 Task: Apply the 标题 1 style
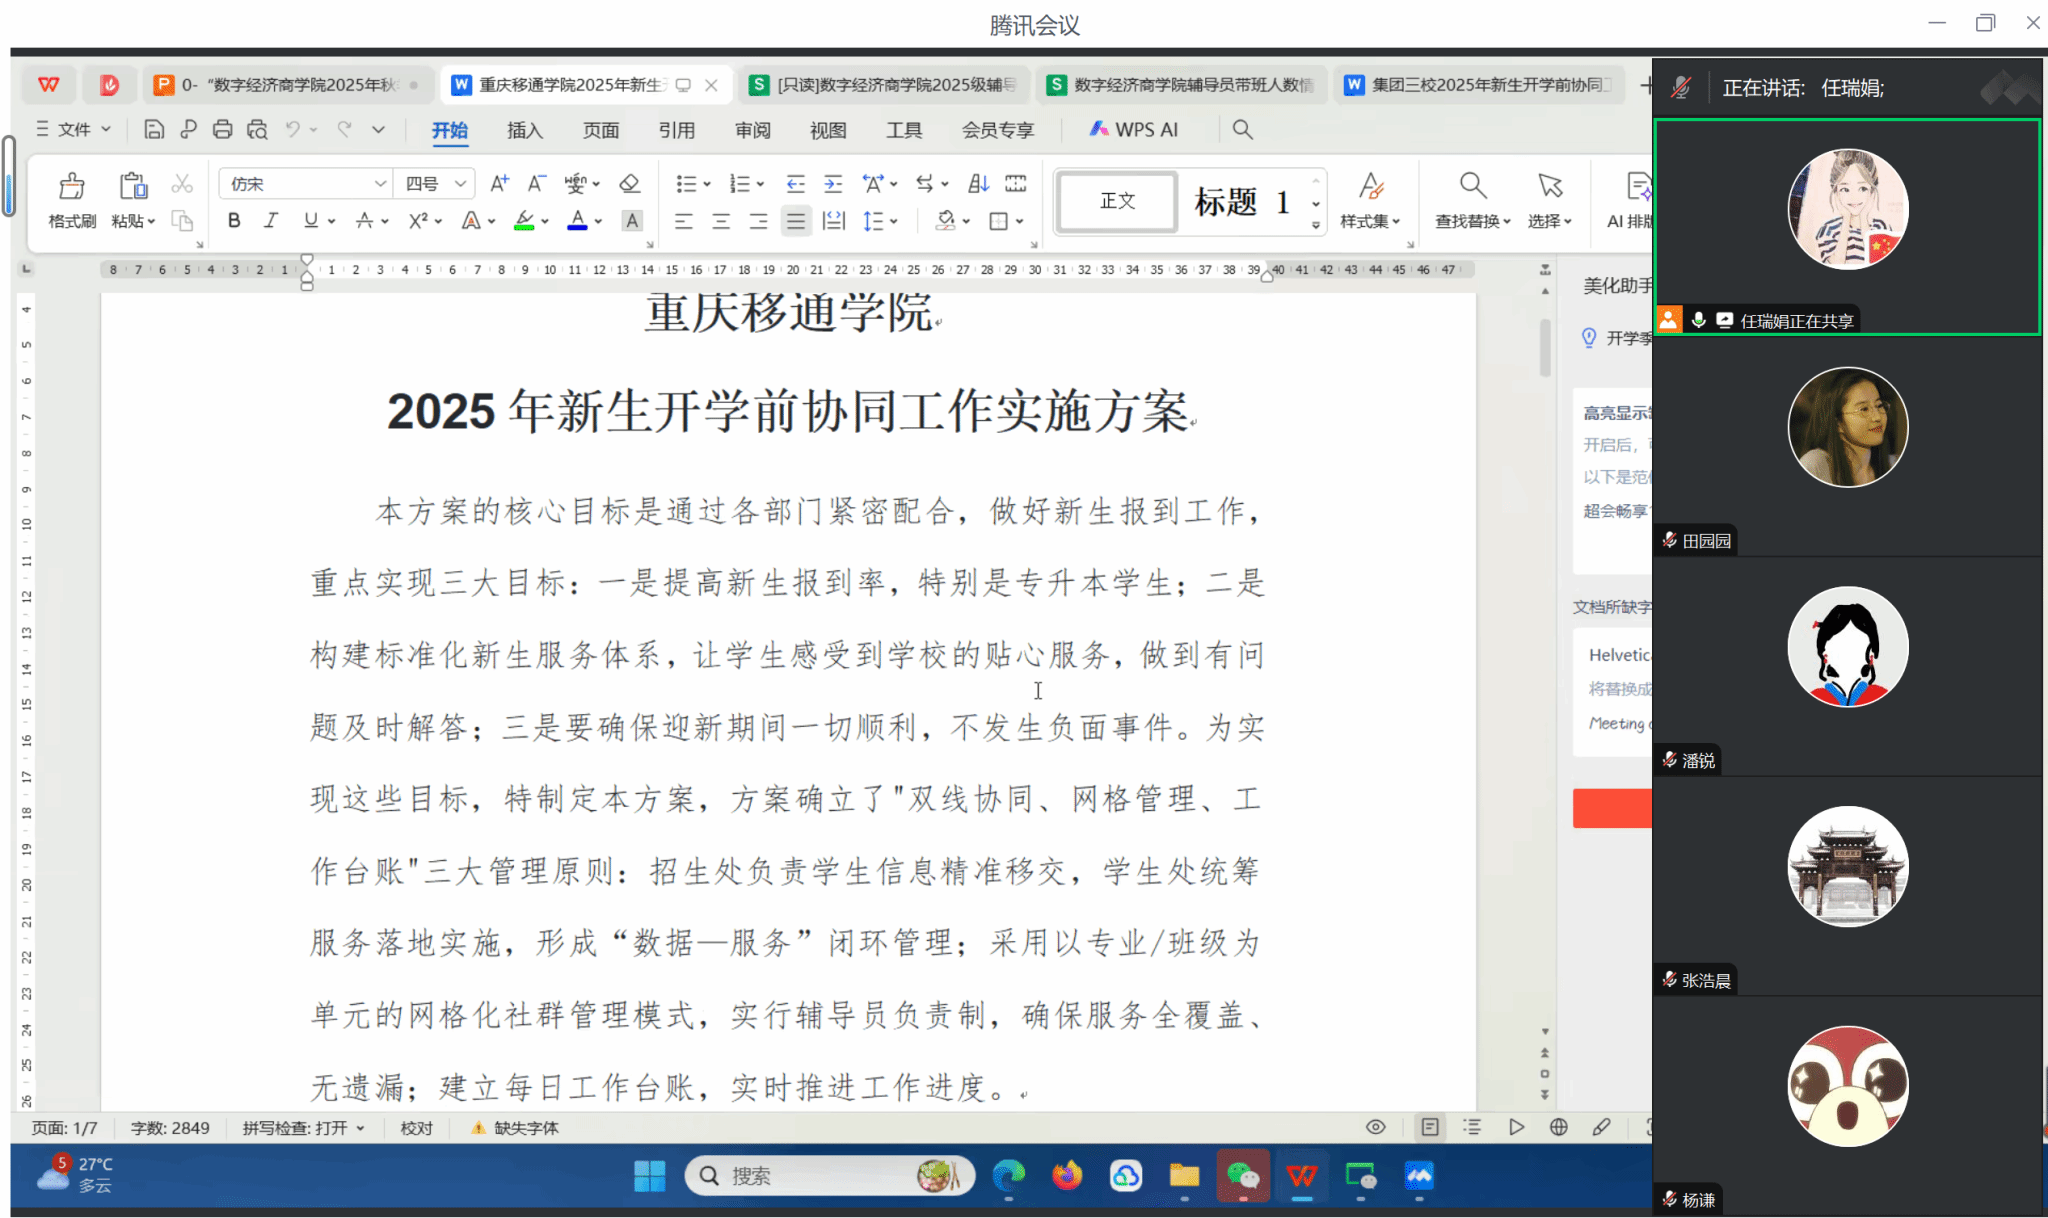(1240, 202)
